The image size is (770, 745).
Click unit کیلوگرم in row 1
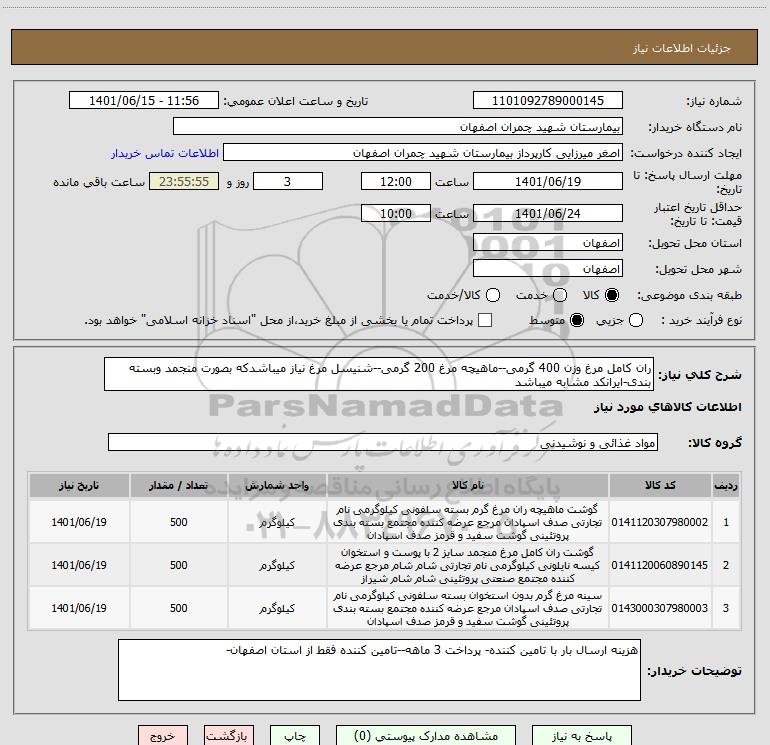[277, 522]
